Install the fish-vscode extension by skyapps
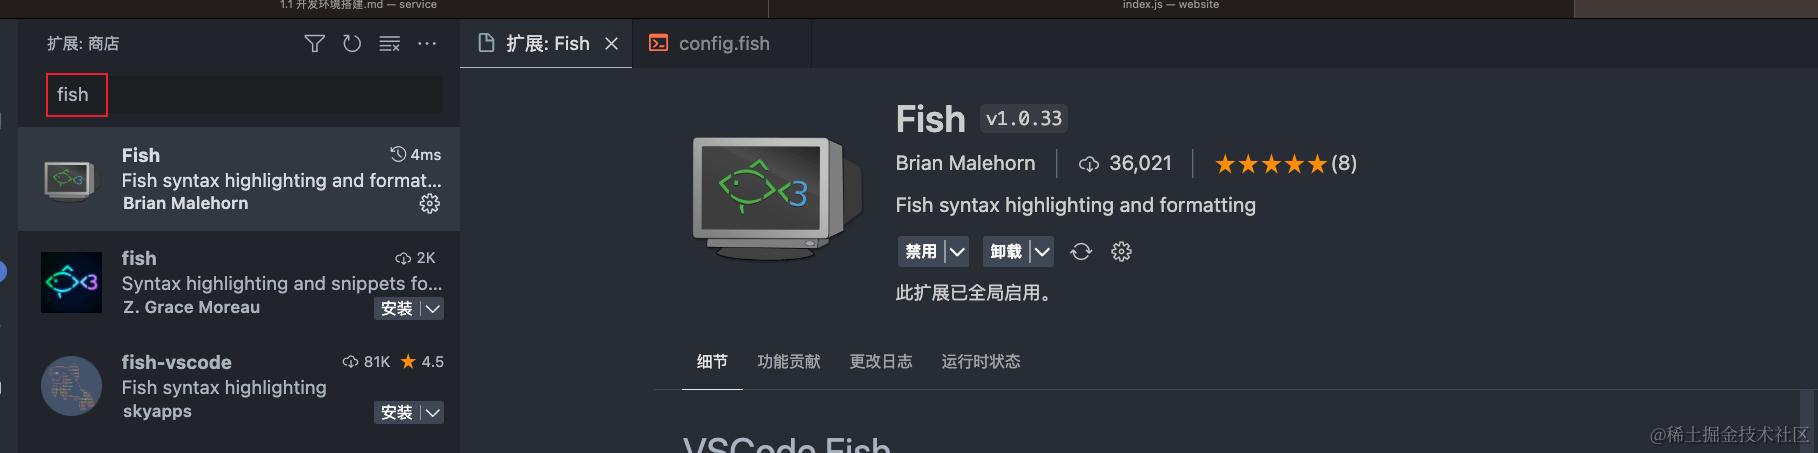 tap(397, 413)
